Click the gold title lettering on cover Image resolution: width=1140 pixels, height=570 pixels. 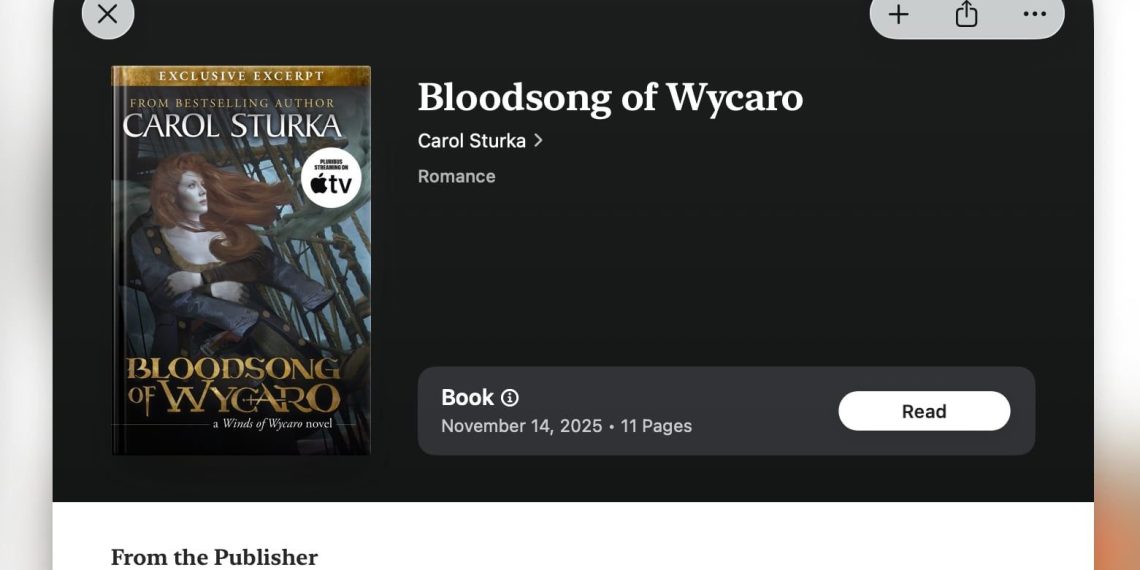(234, 384)
